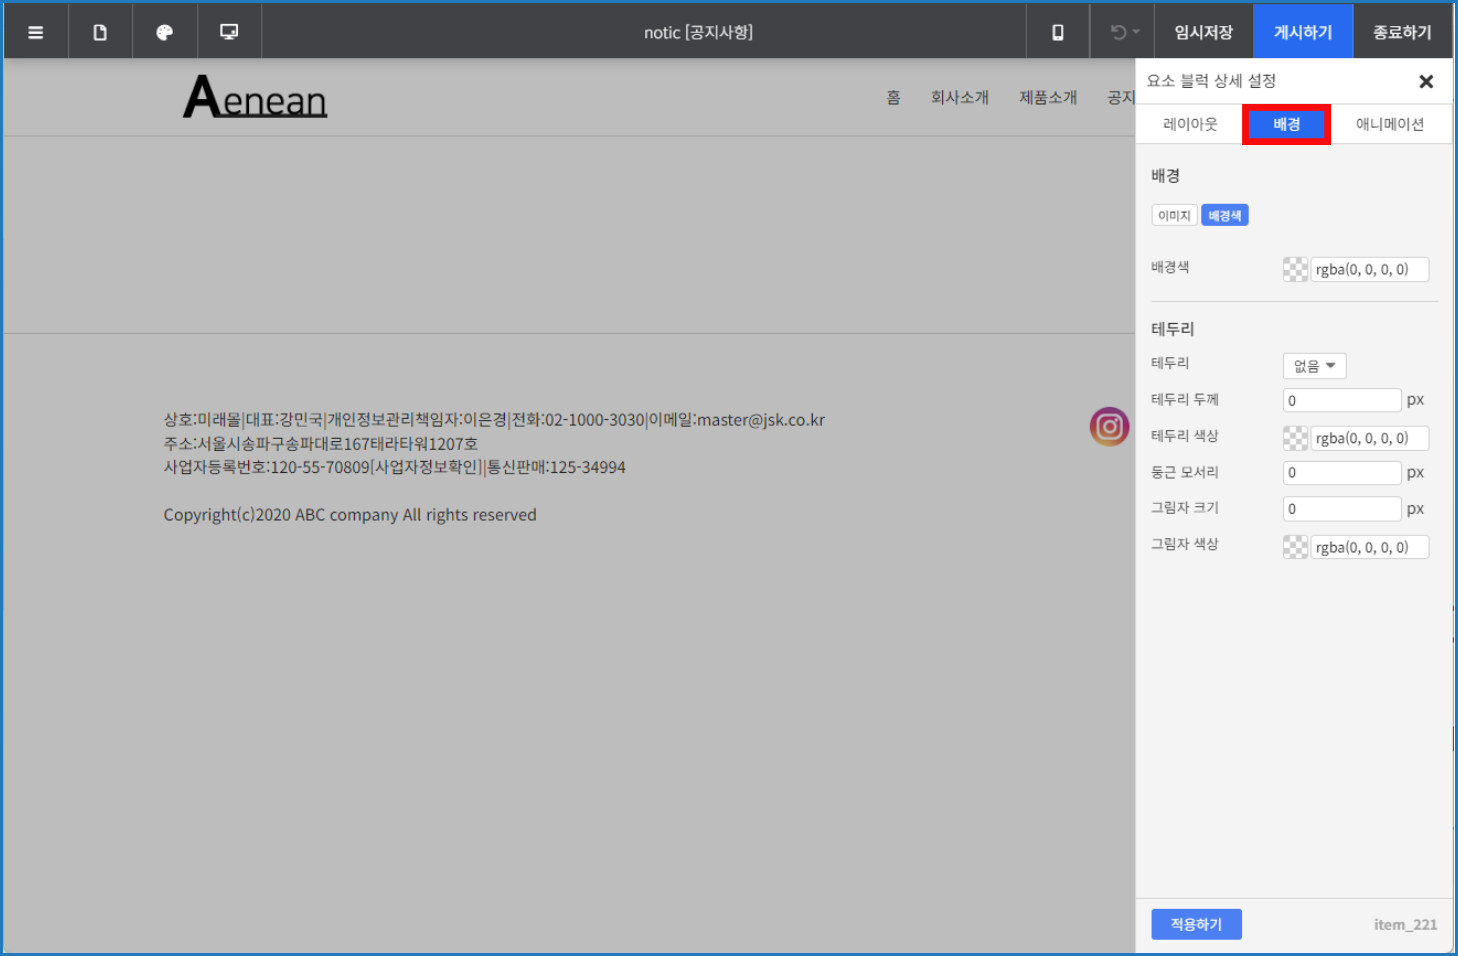
Task: Open the 테두리 style dropdown
Action: [x=1314, y=366]
